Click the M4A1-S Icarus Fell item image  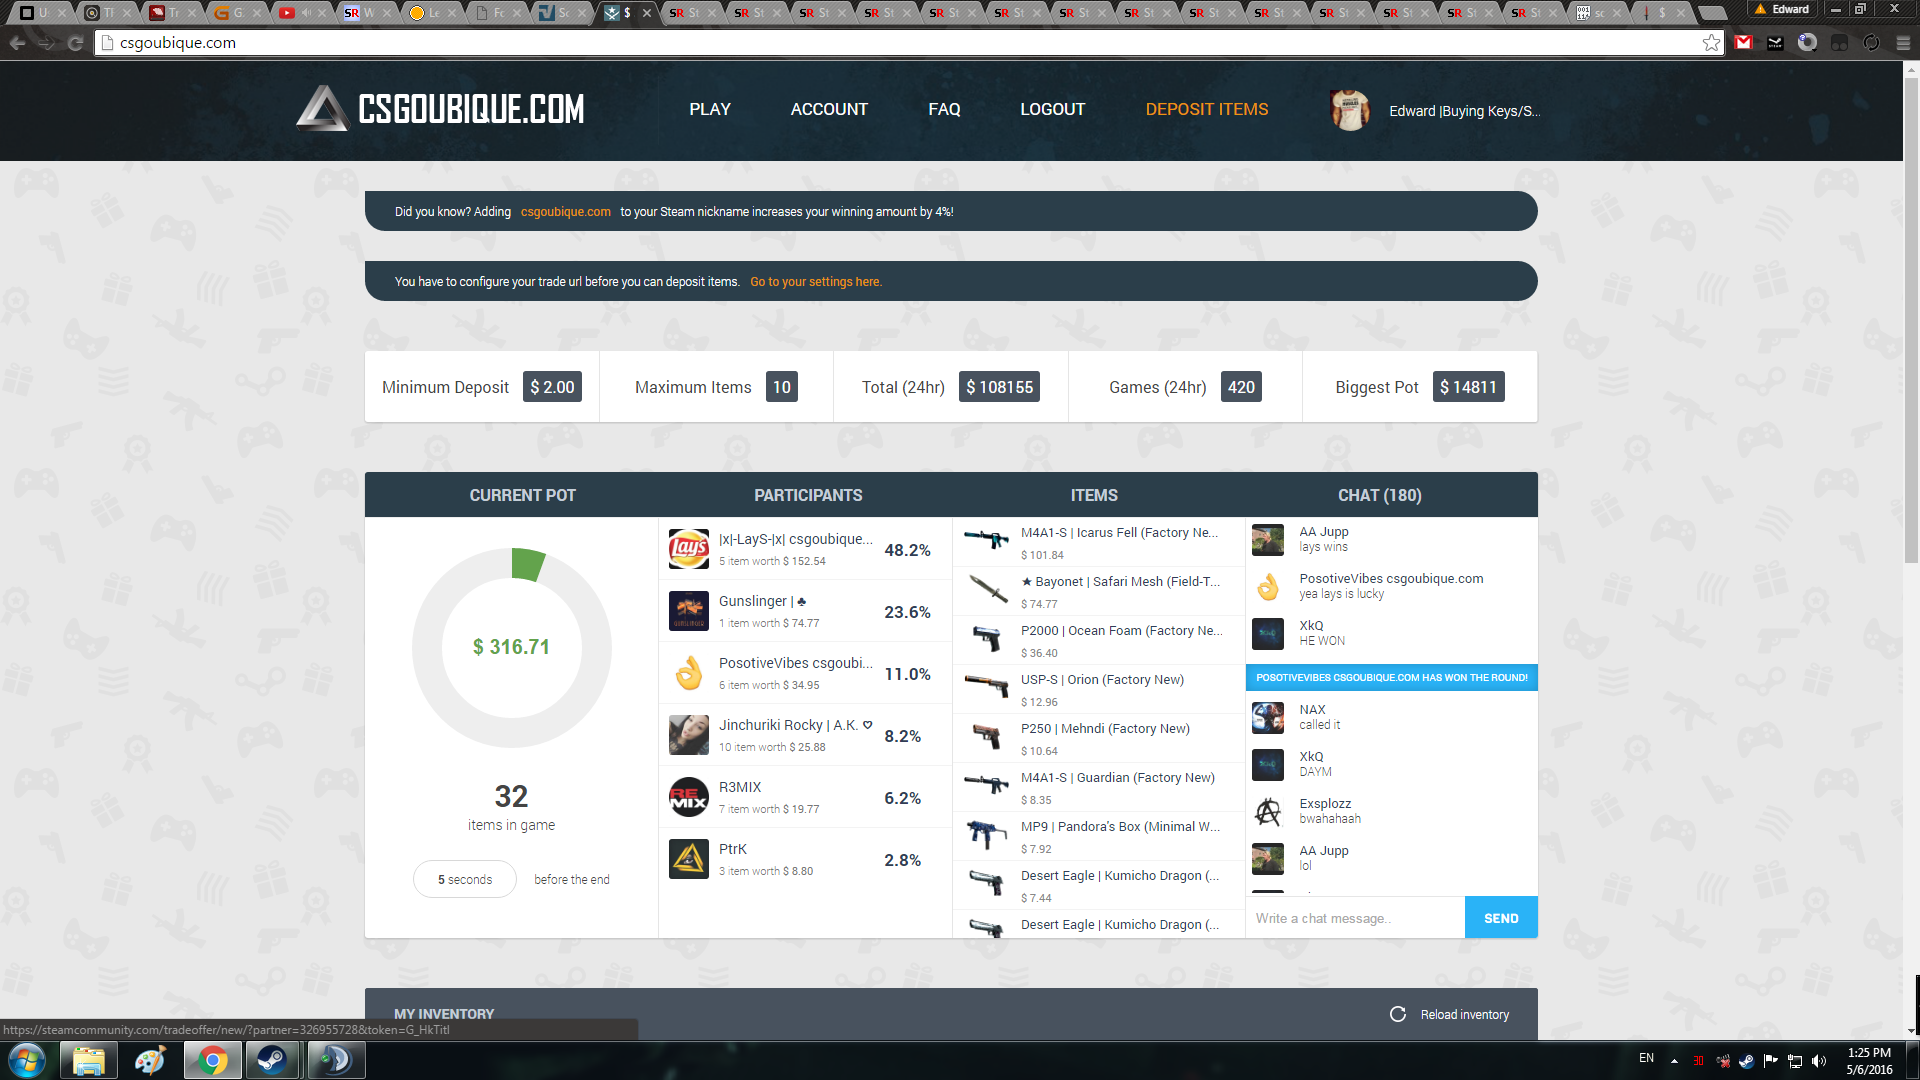(x=986, y=540)
